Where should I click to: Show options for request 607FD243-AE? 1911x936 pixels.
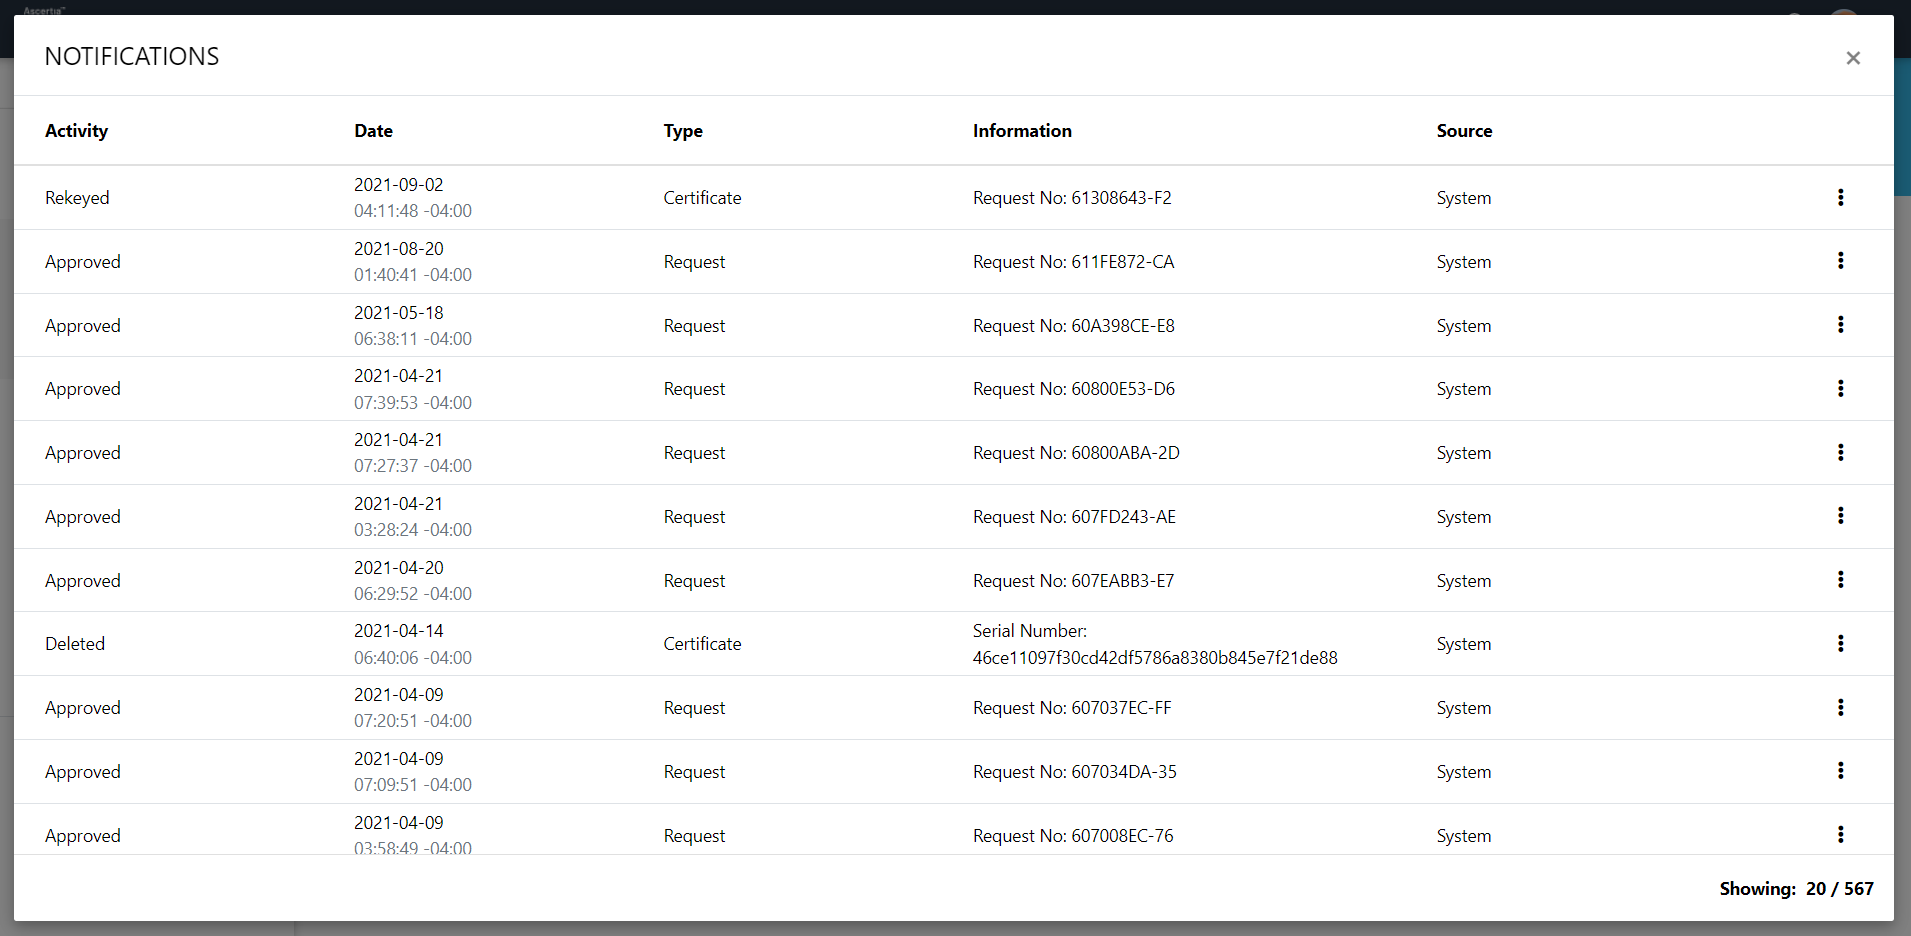click(x=1840, y=516)
